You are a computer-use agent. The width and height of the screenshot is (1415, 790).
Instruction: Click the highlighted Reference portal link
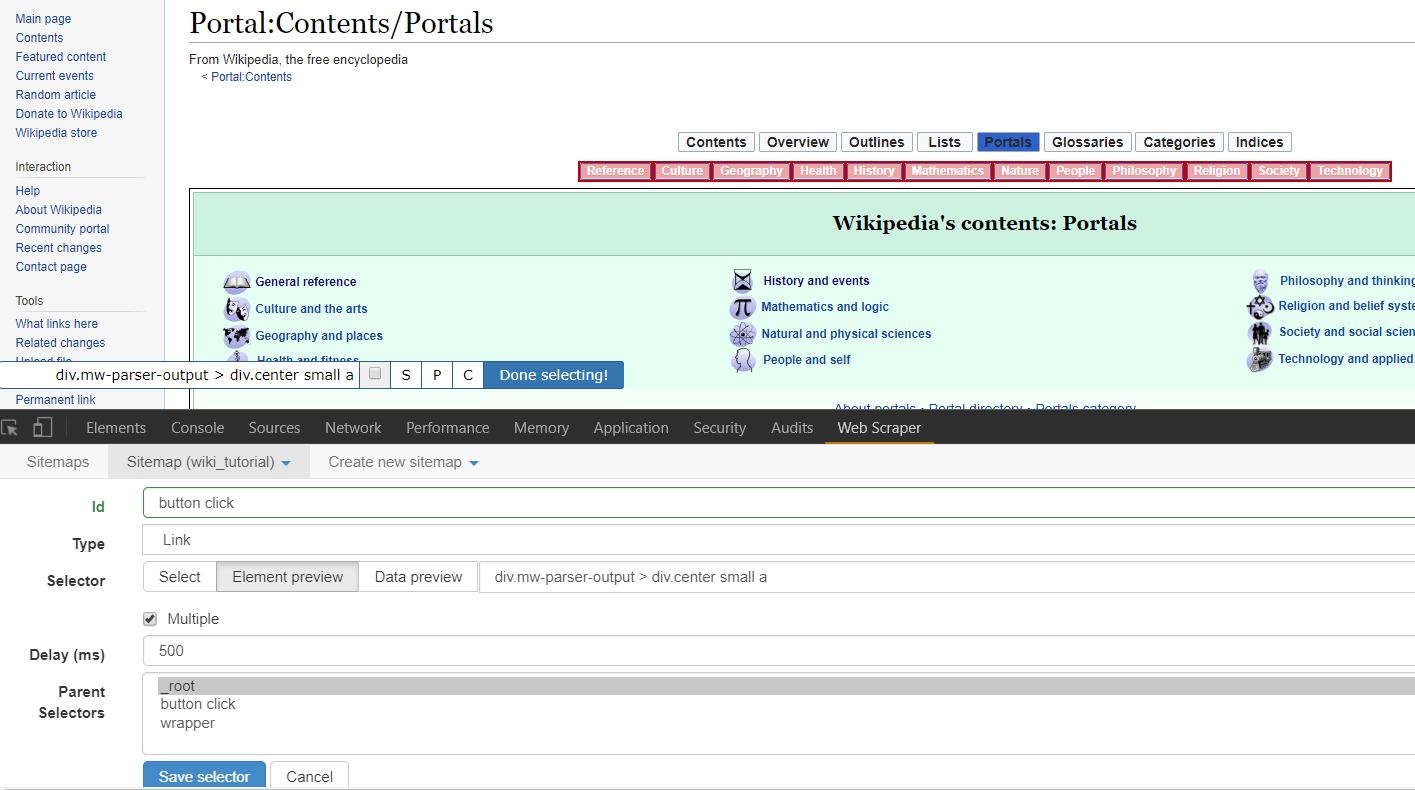[615, 171]
